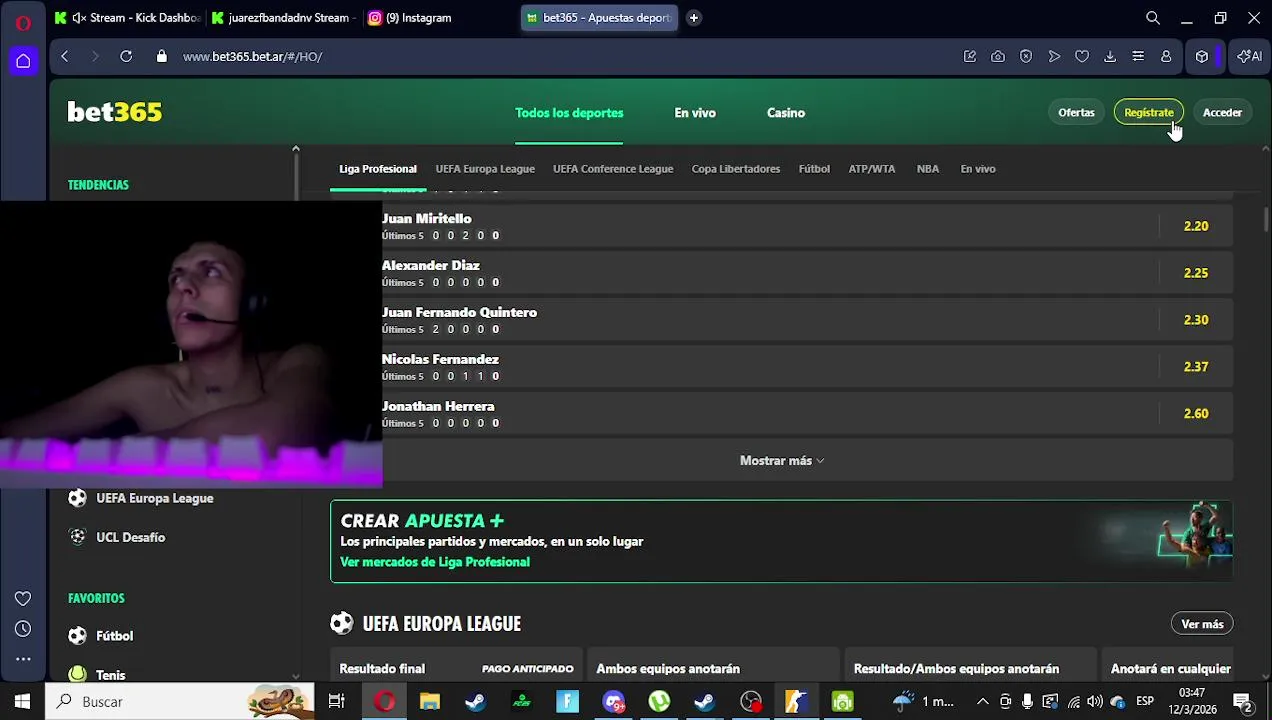Click the bet365 logo

point(114,112)
